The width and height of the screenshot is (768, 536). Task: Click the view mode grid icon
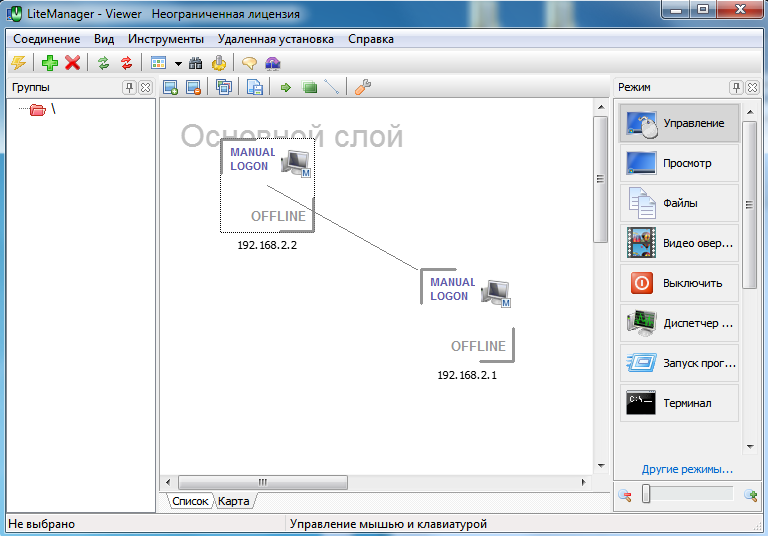(159, 63)
